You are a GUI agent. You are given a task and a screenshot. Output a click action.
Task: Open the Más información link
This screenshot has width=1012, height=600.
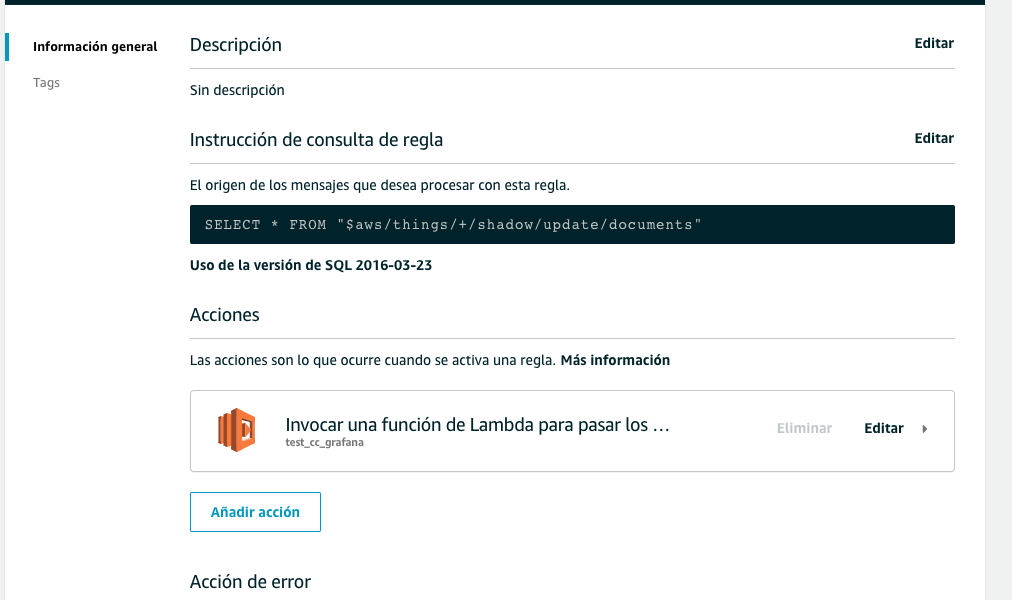(615, 360)
